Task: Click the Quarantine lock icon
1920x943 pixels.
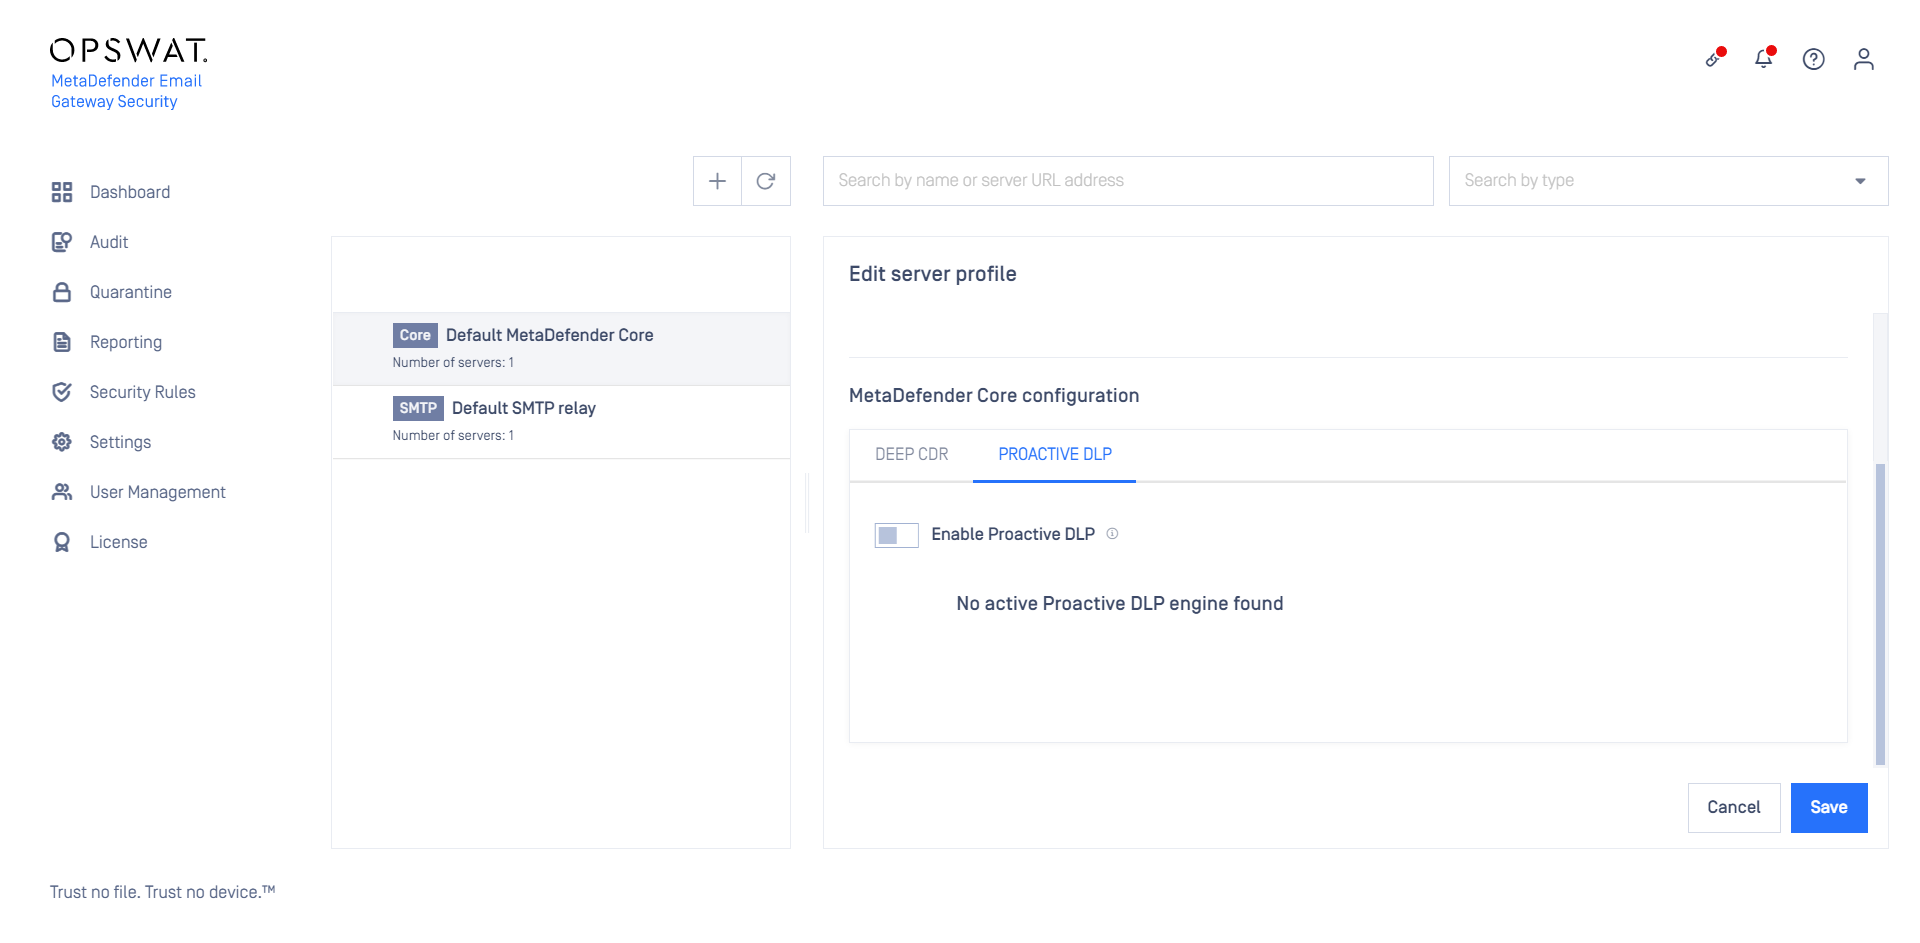Action: [62, 292]
